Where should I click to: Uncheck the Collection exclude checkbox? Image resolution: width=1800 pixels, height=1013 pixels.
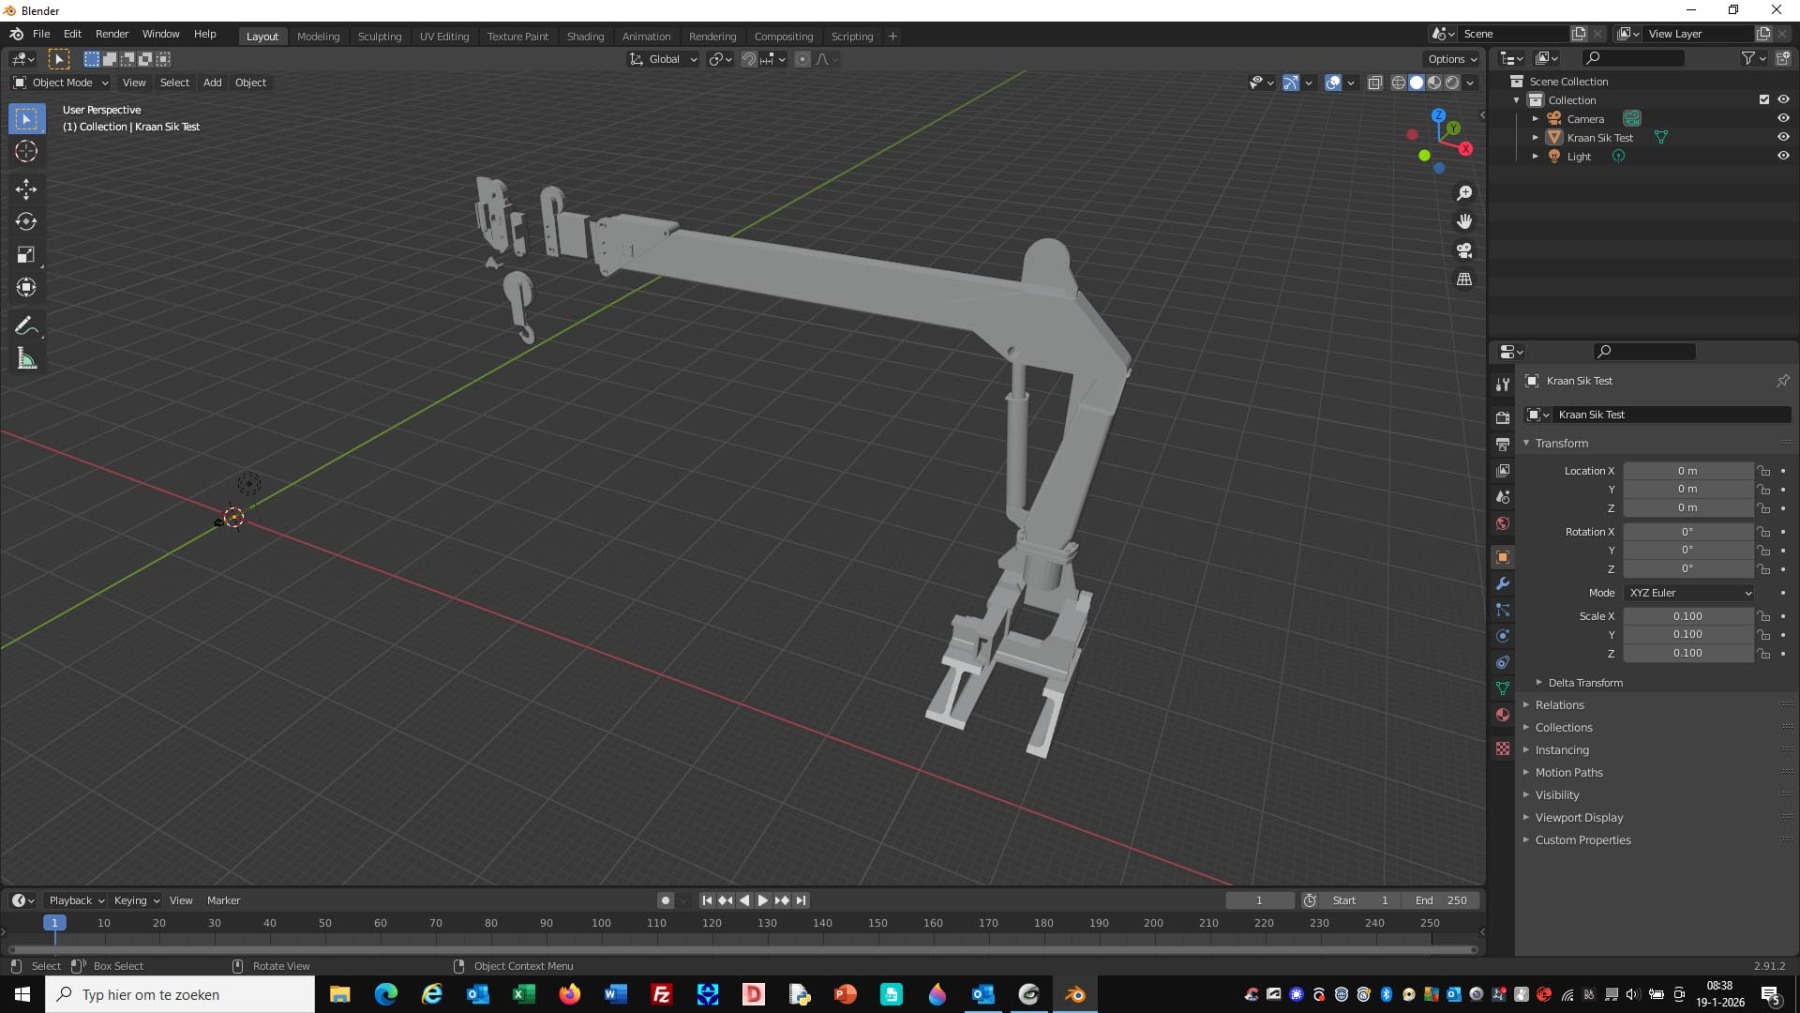tap(1764, 100)
